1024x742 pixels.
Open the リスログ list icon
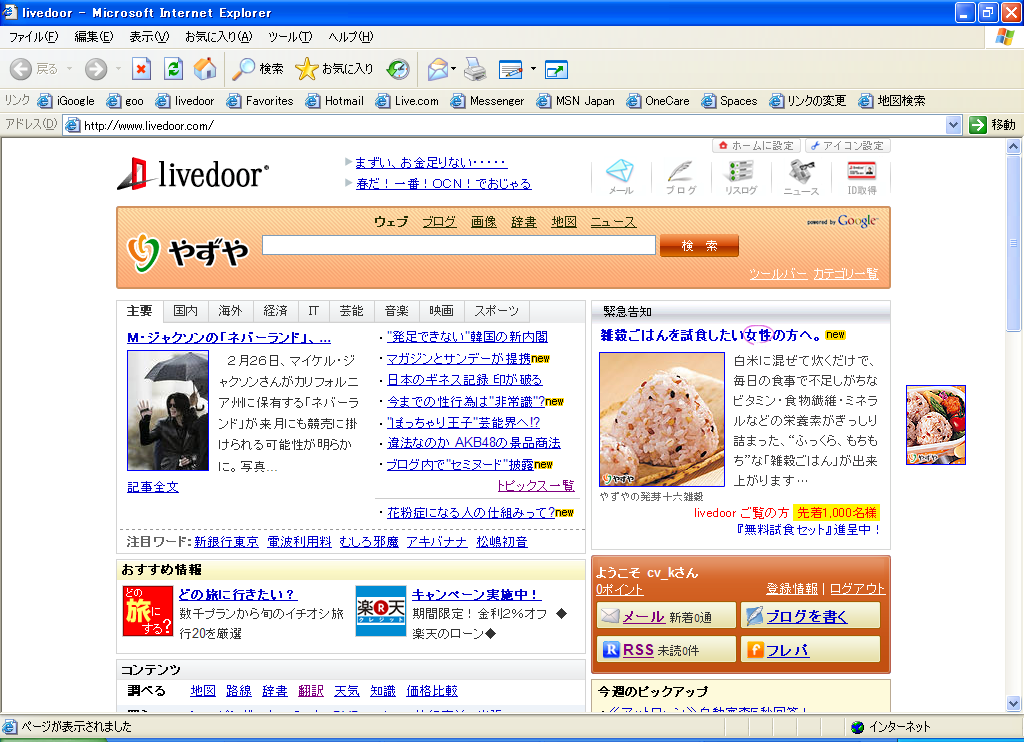[x=741, y=177]
